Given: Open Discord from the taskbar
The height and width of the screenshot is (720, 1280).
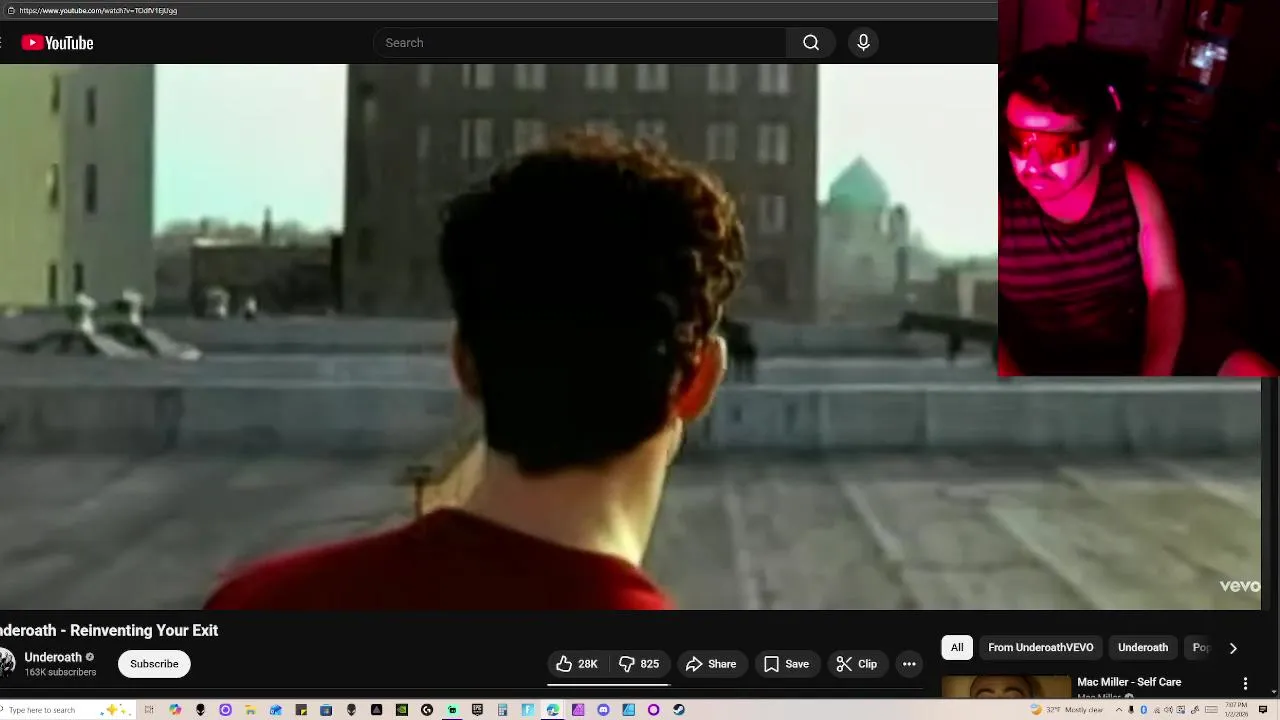Looking at the screenshot, I should [603, 710].
